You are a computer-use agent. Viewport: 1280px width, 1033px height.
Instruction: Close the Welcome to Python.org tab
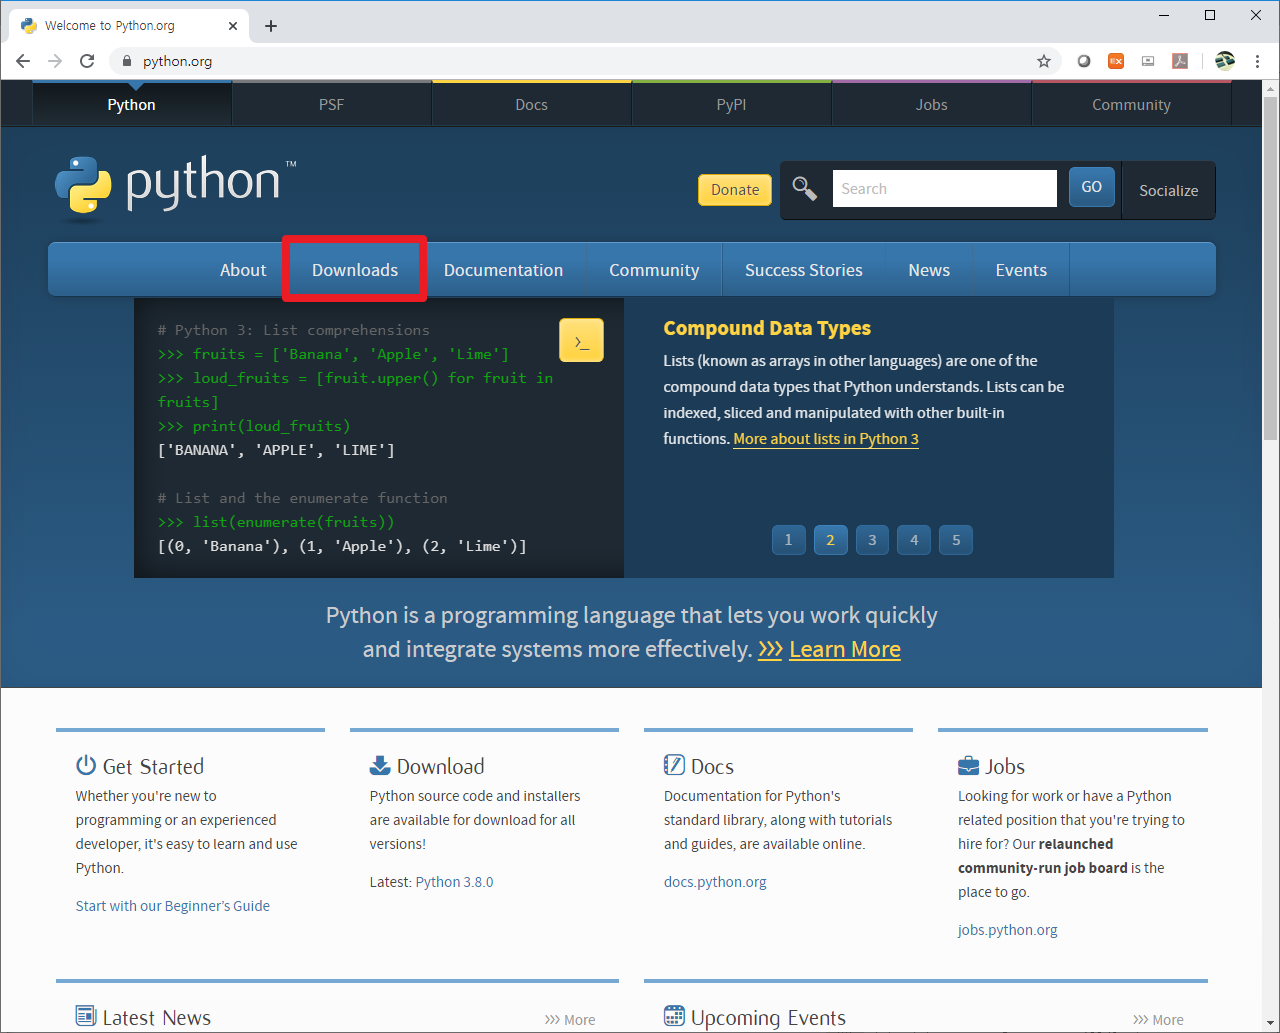point(233,26)
